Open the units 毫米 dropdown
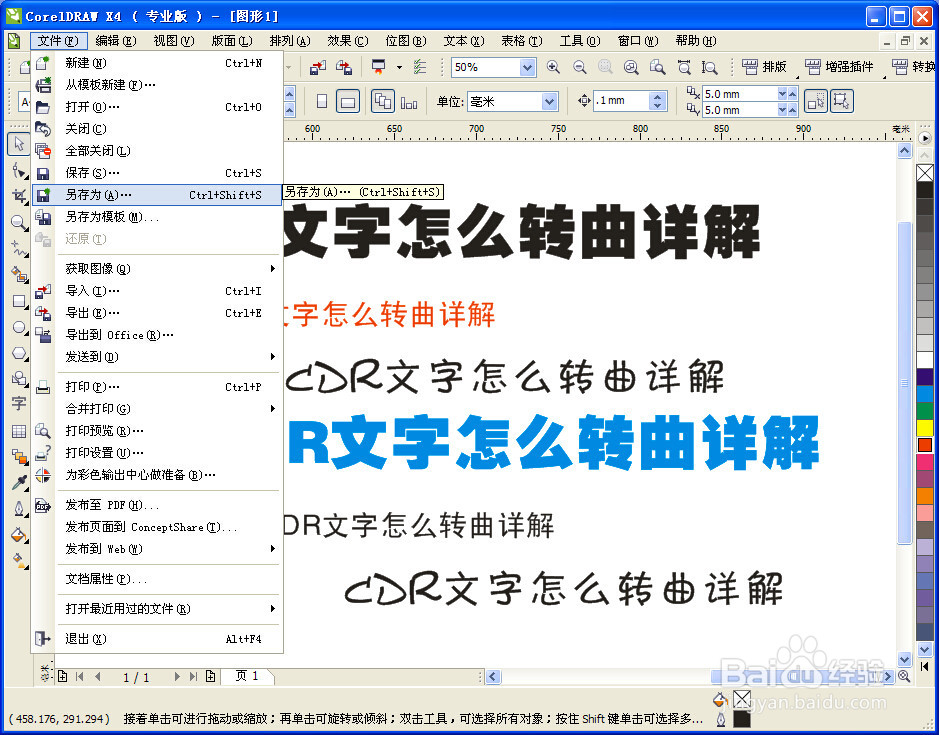 549,101
